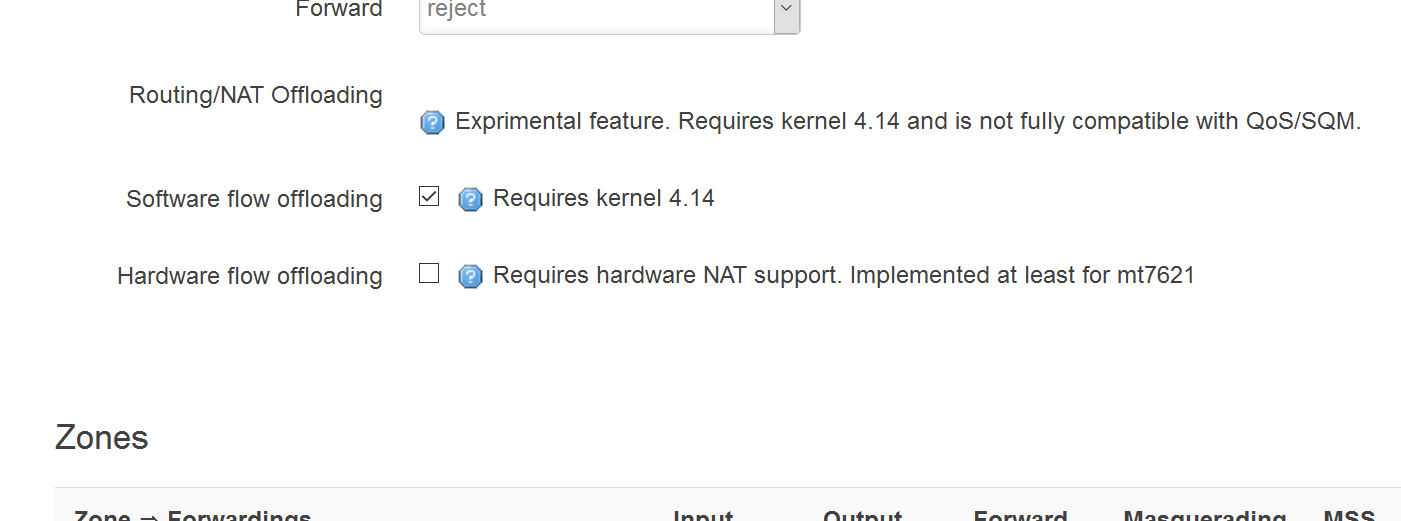Click the Software flow offloading label
Screen dimensions: 1401x521
(254, 199)
